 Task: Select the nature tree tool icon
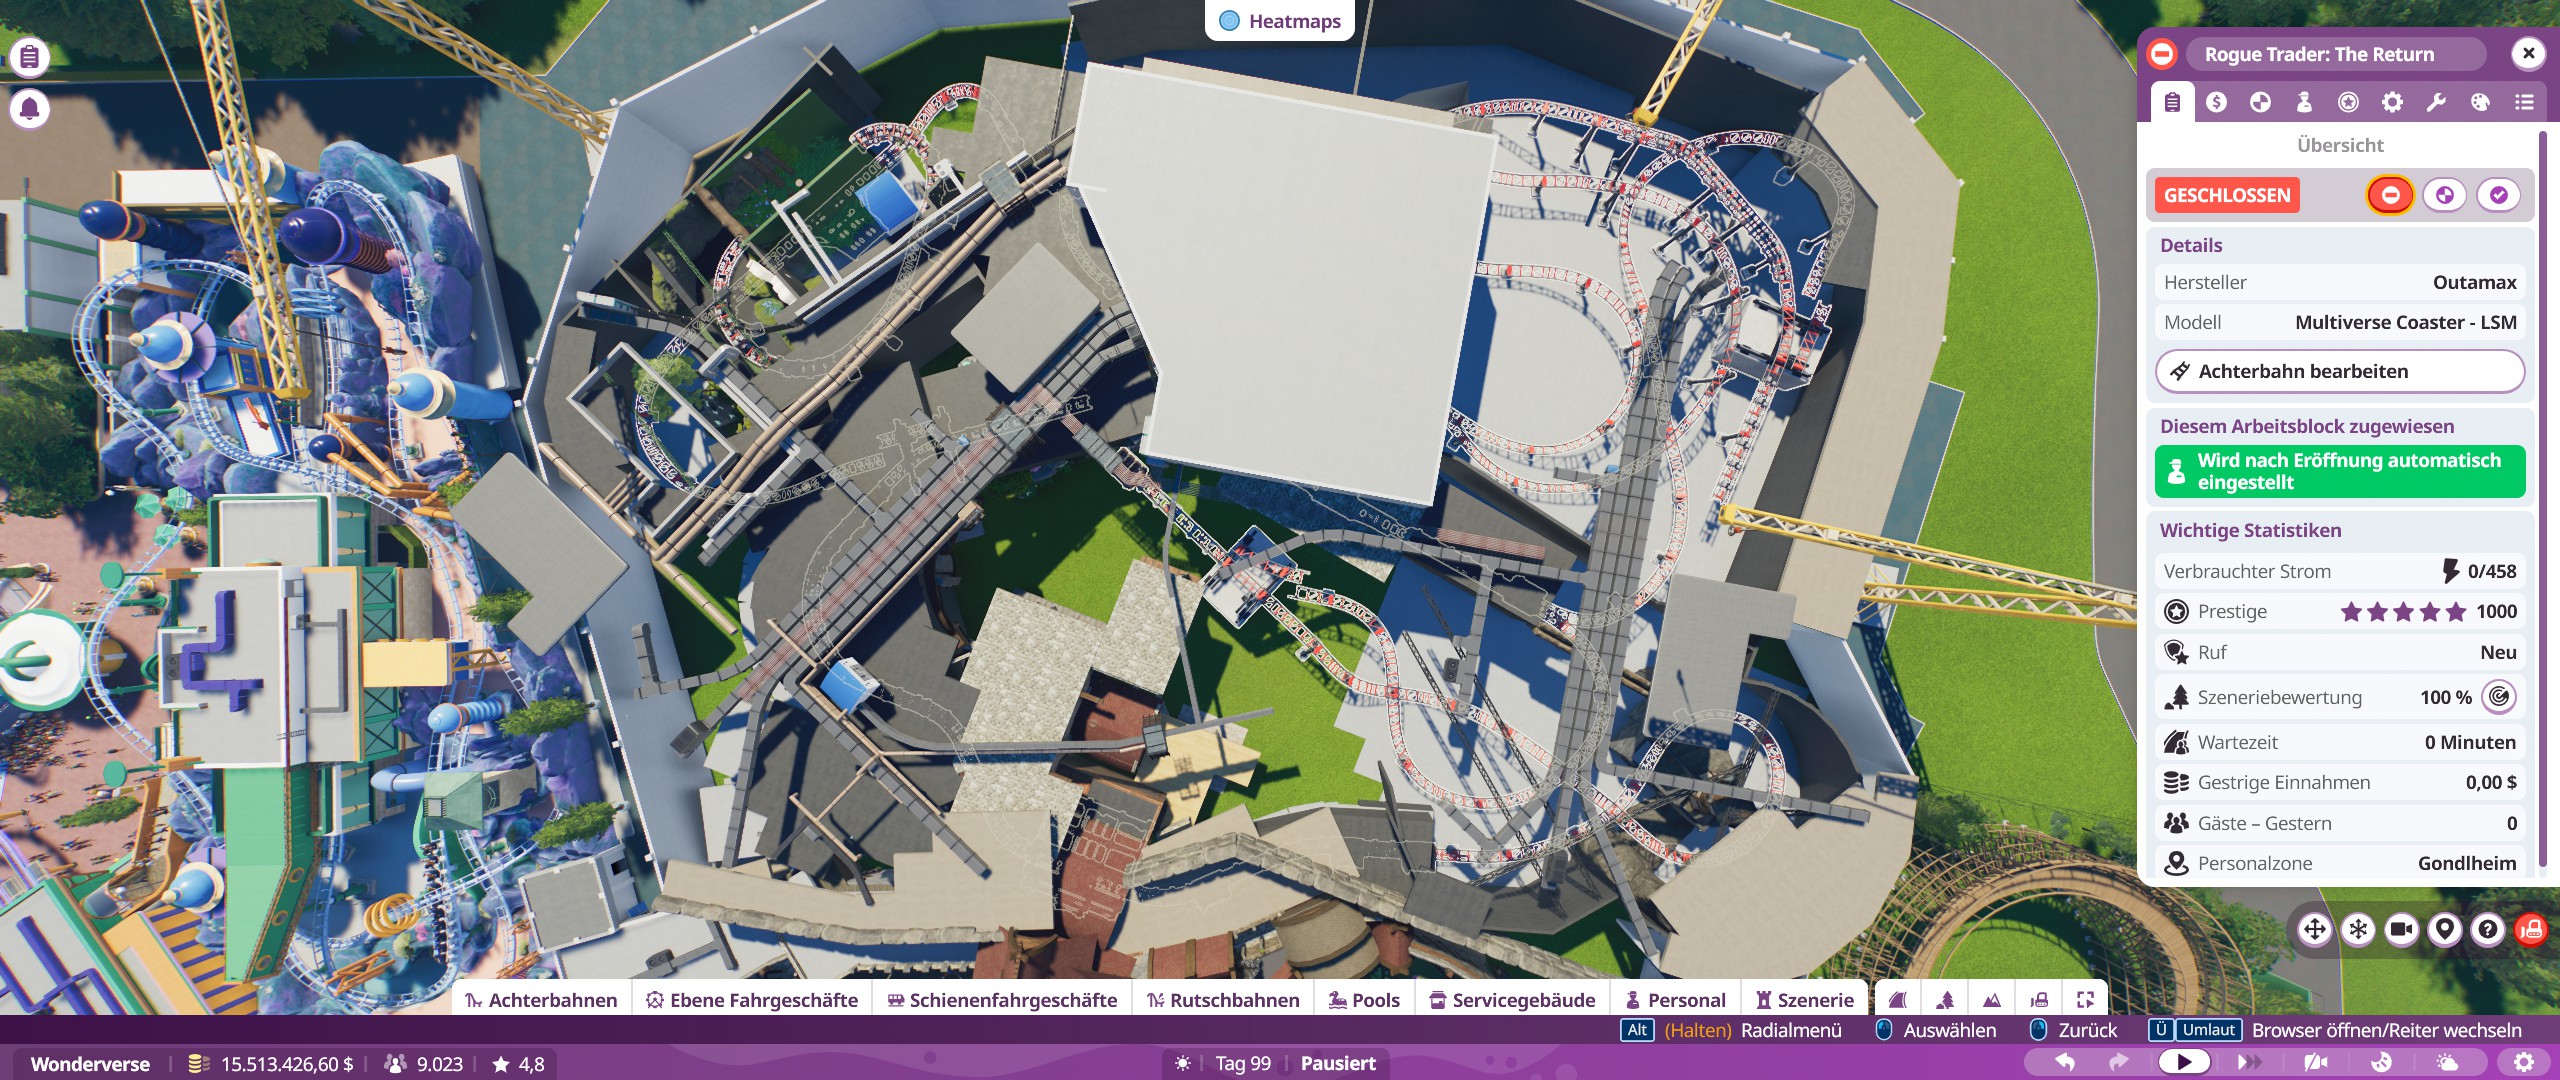pyautogui.click(x=1945, y=1000)
